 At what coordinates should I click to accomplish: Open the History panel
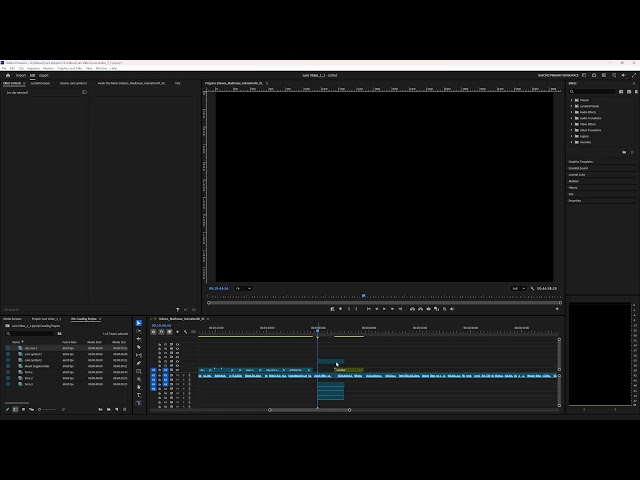pos(573,188)
